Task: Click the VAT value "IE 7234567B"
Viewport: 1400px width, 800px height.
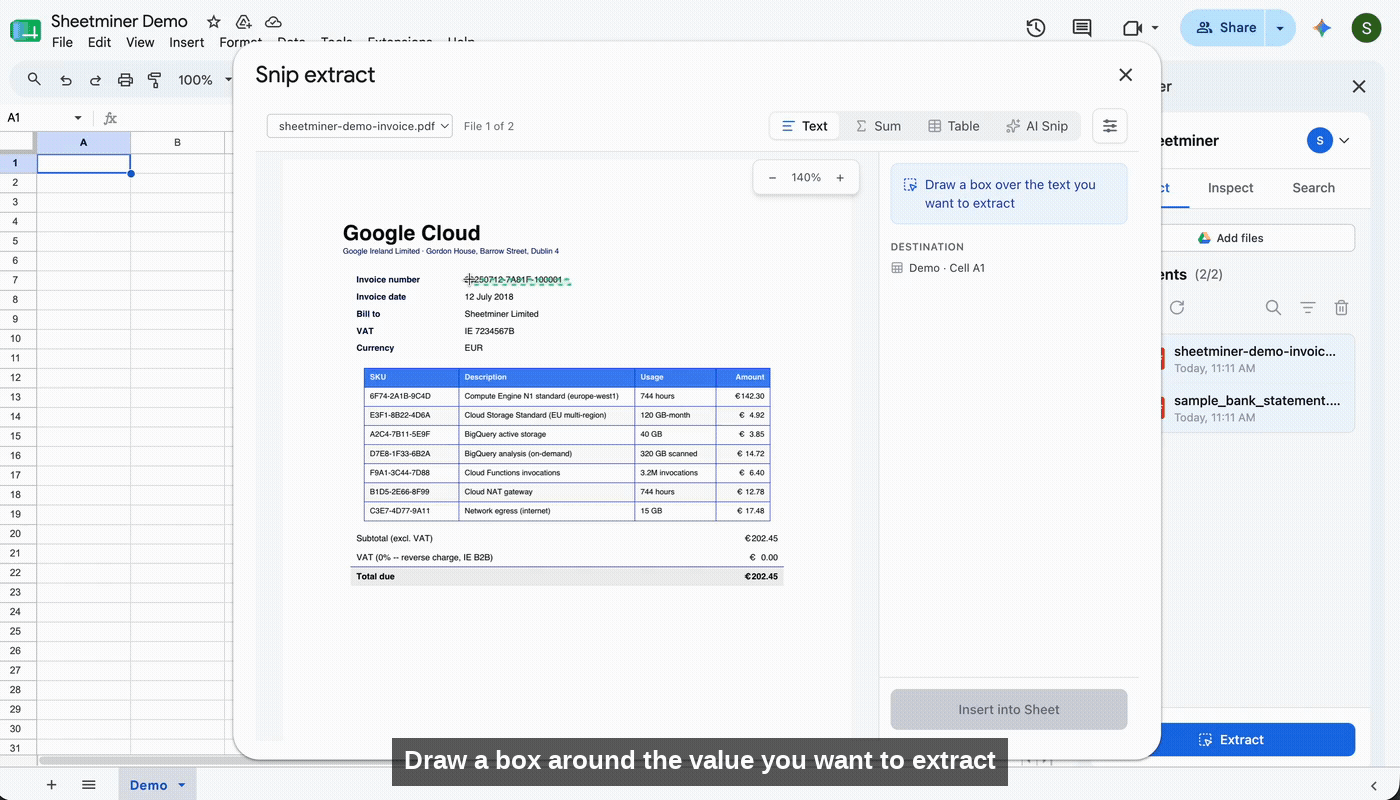Action: pos(489,331)
